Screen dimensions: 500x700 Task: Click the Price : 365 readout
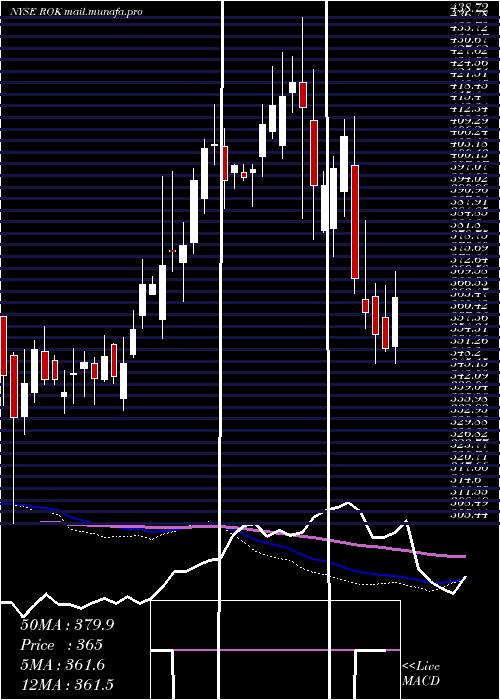[62, 645]
